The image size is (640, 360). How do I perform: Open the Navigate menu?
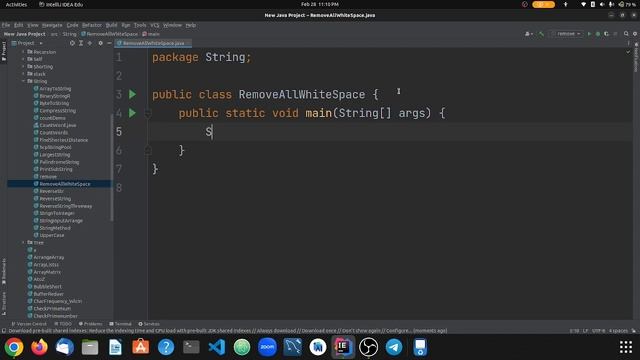[52, 25]
